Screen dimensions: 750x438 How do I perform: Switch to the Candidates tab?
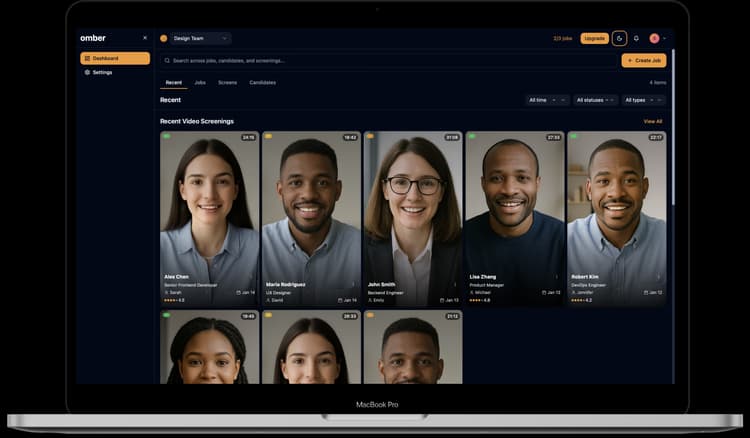[262, 82]
